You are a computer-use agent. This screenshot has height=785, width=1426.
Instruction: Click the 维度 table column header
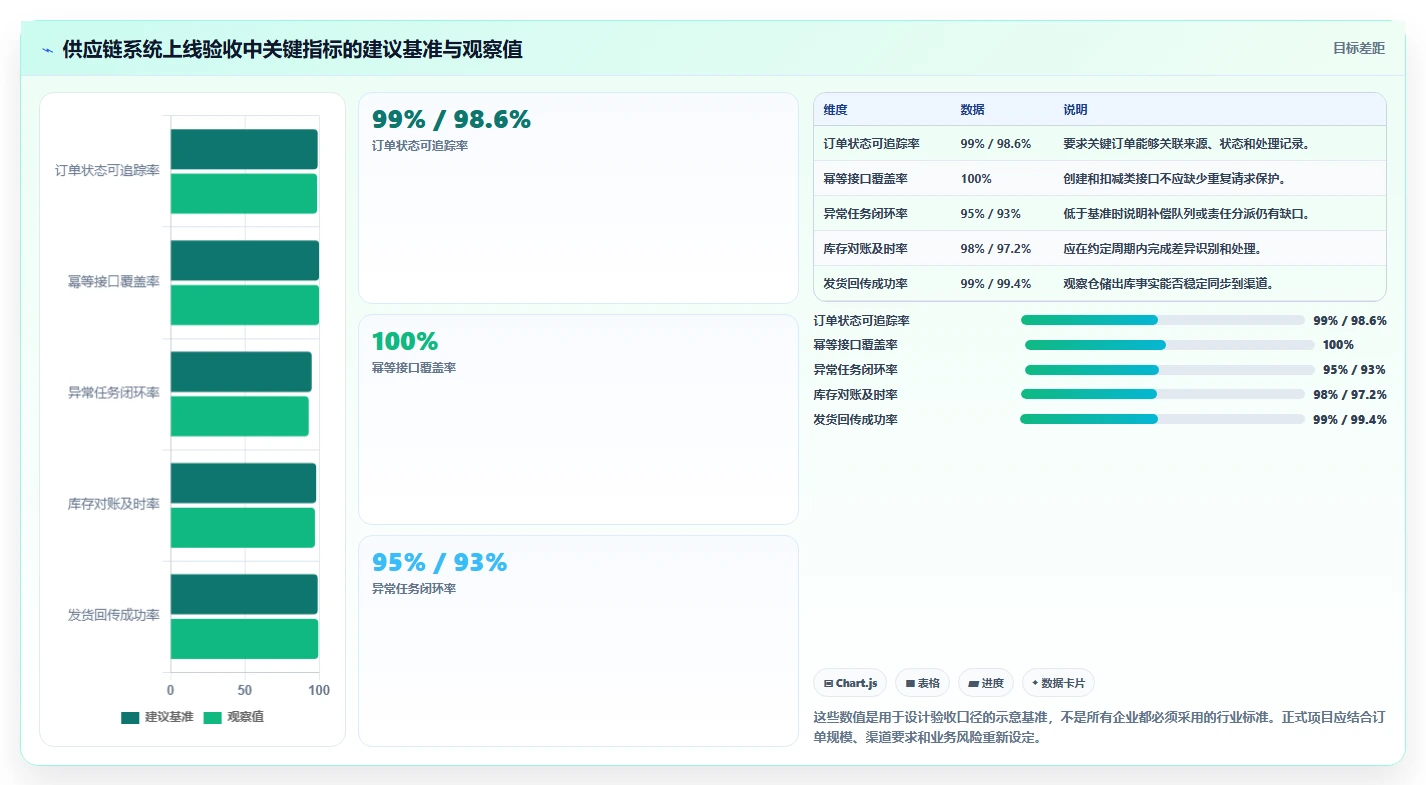point(836,110)
